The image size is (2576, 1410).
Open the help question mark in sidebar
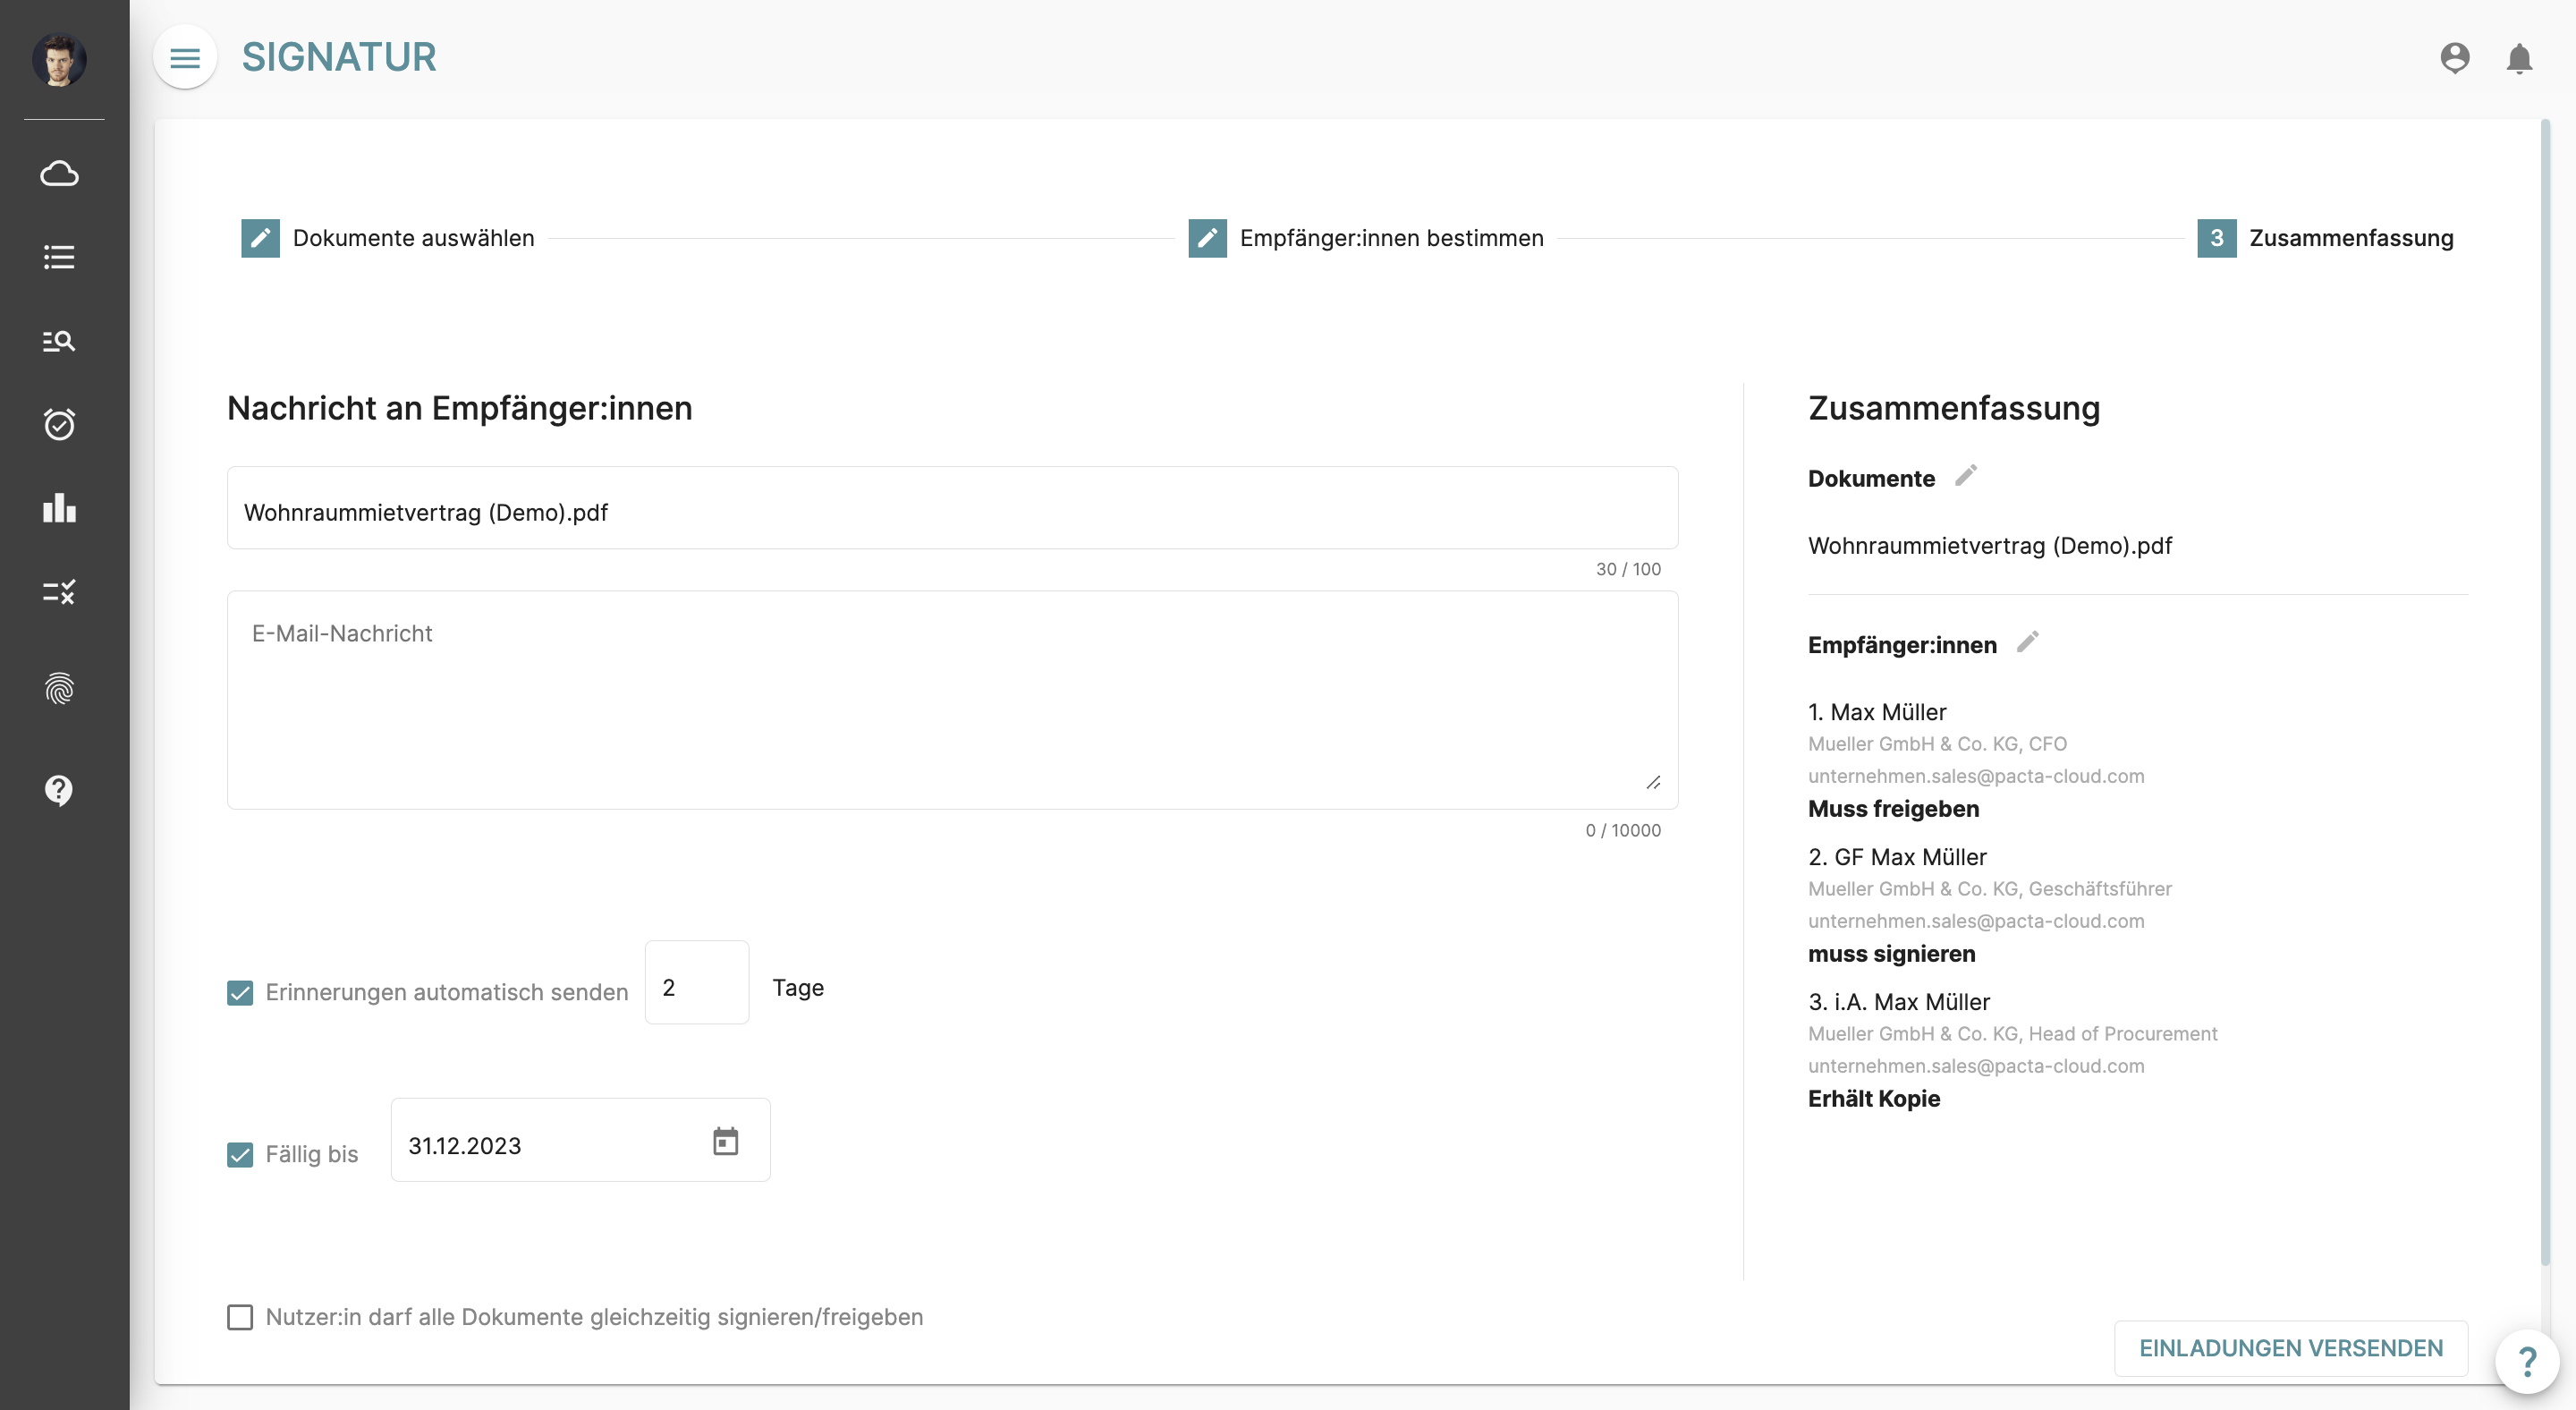59,790
